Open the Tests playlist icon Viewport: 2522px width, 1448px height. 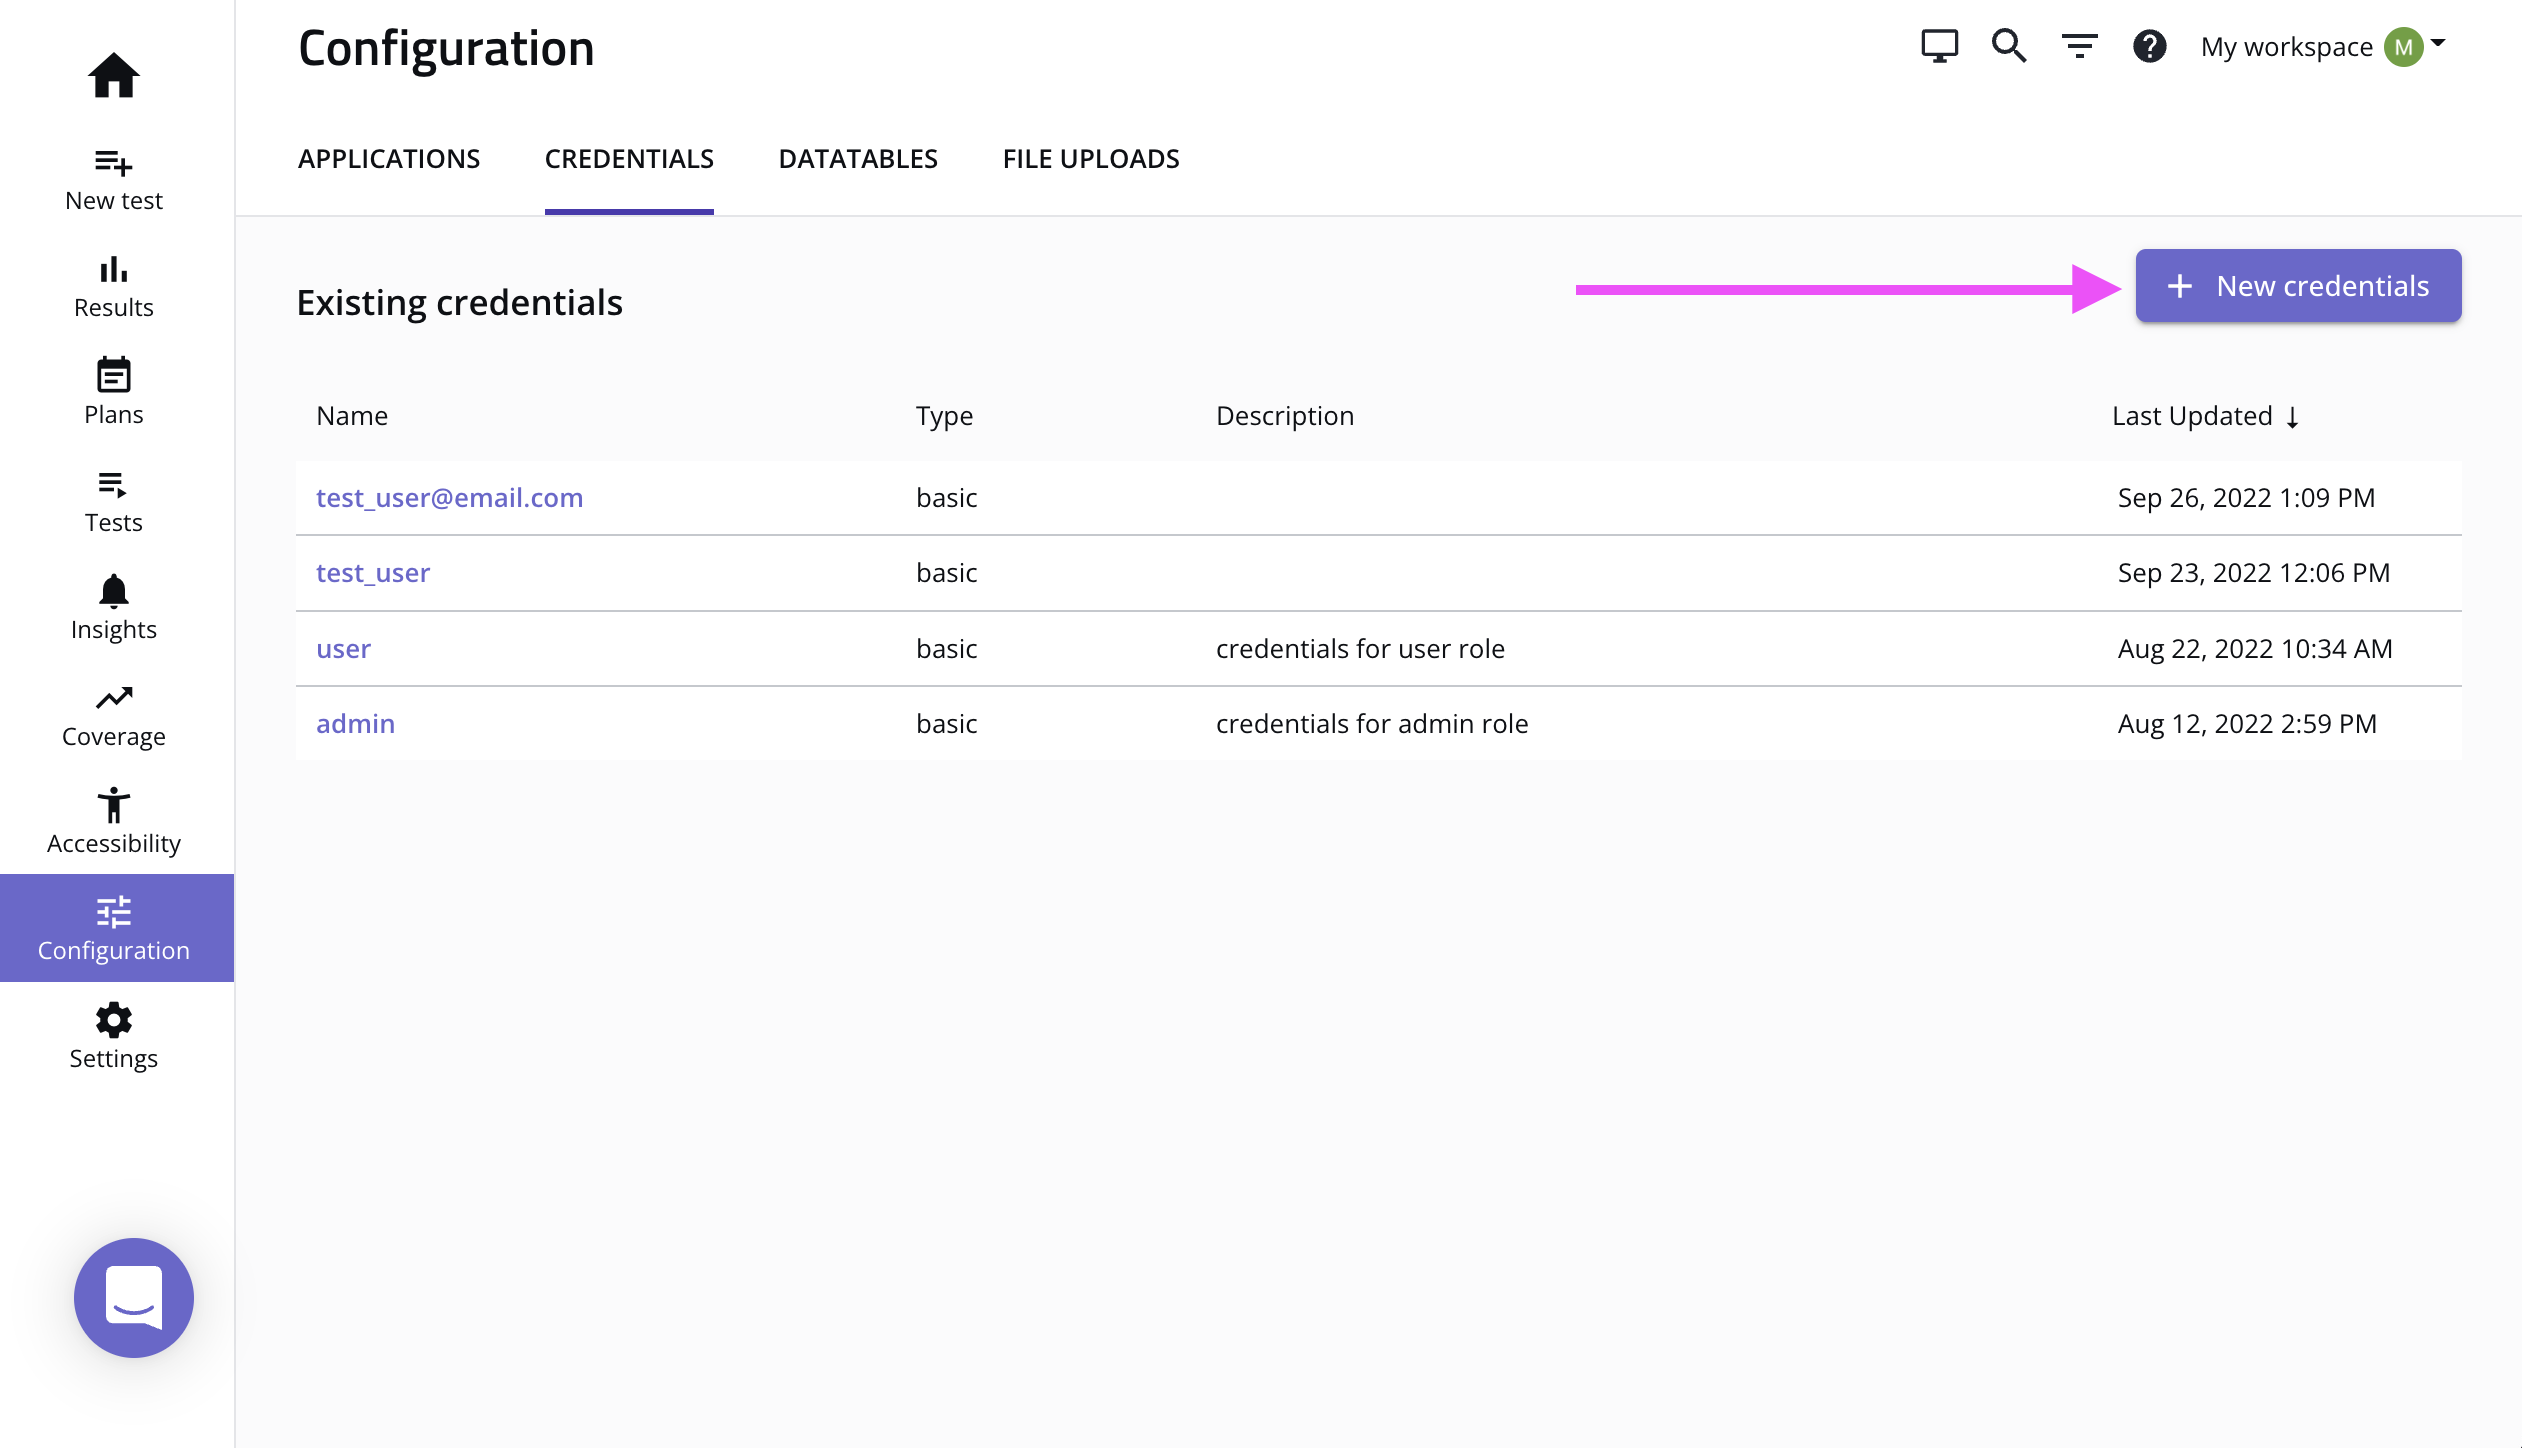[113, 485]
